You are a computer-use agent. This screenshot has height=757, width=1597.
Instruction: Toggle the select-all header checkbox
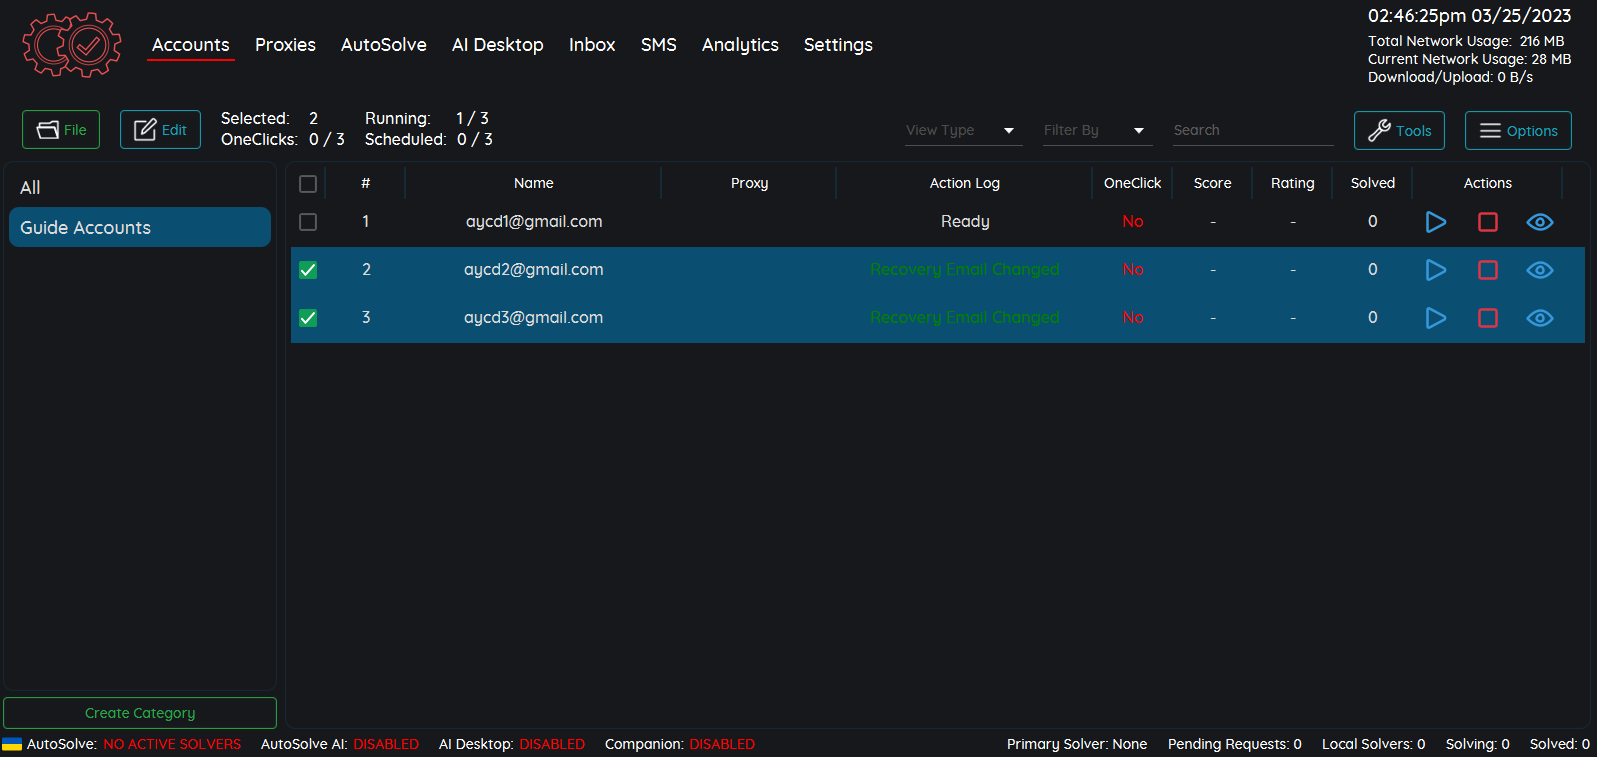308,184
